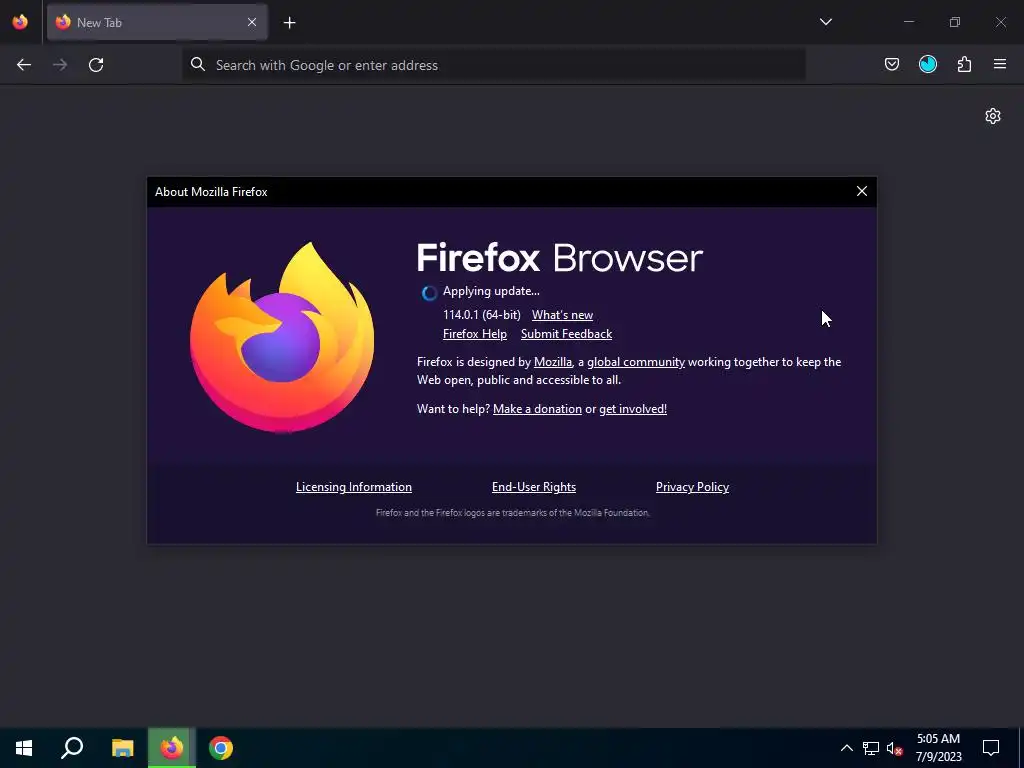Image resolution: width=1024 pixels, height=768 pixels.
Task: Click the Applying update... status text
Action: [491, 291]
